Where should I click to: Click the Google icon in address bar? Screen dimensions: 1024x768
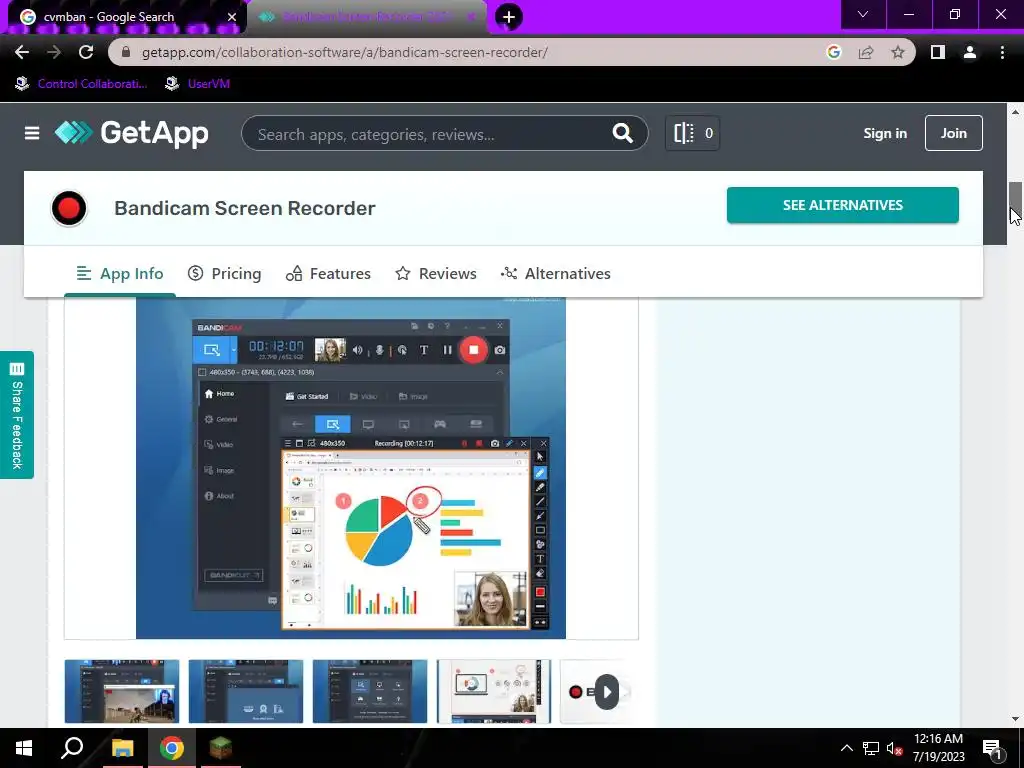point(833,52)
